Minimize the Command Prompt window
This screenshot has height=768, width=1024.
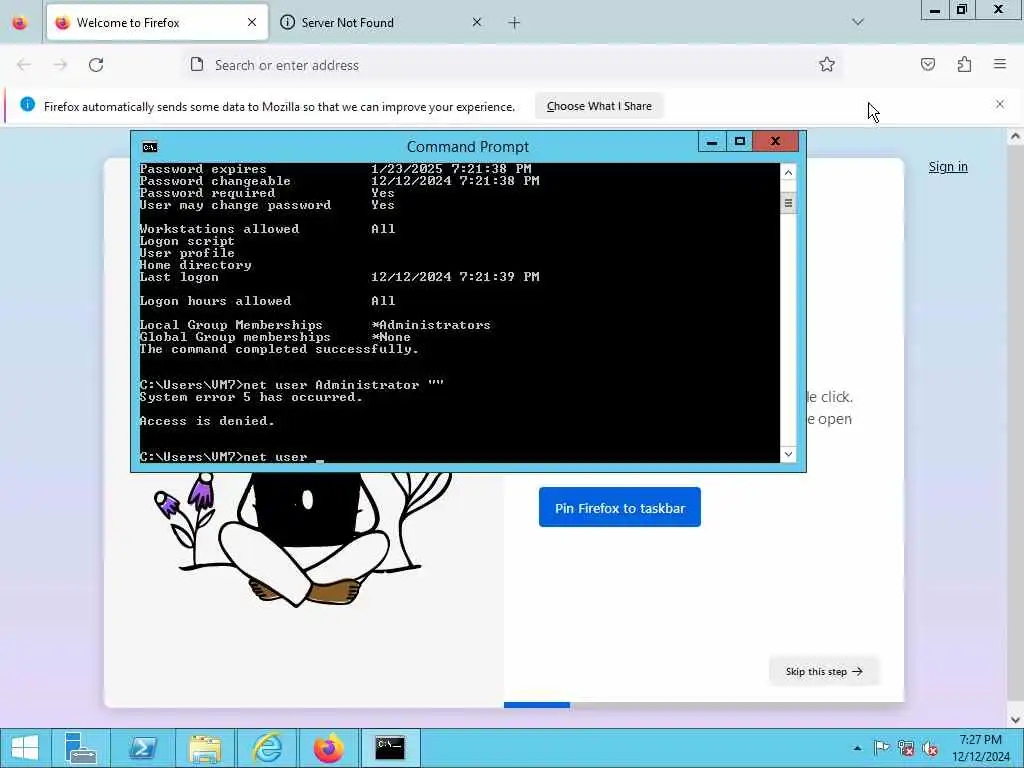[712, 142]
